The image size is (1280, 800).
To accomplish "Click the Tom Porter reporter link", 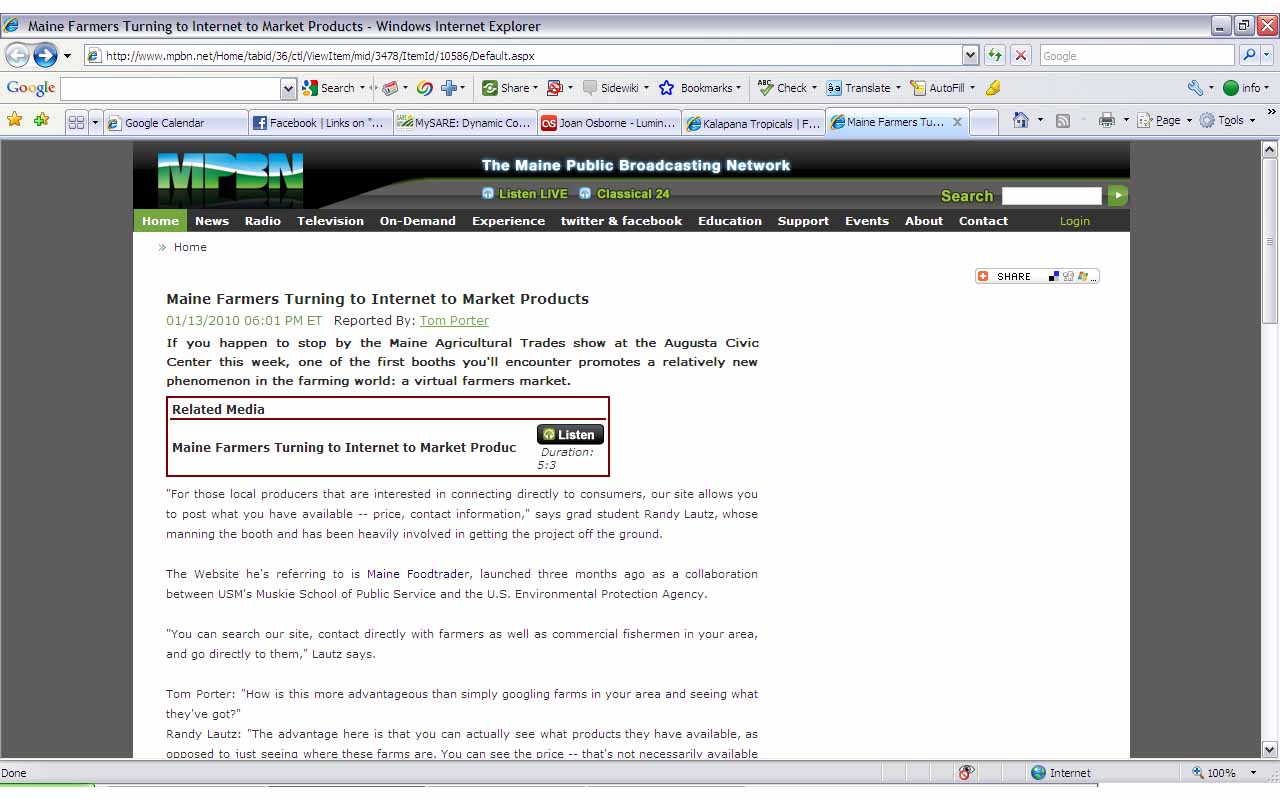I will click(x=454, y=321).
